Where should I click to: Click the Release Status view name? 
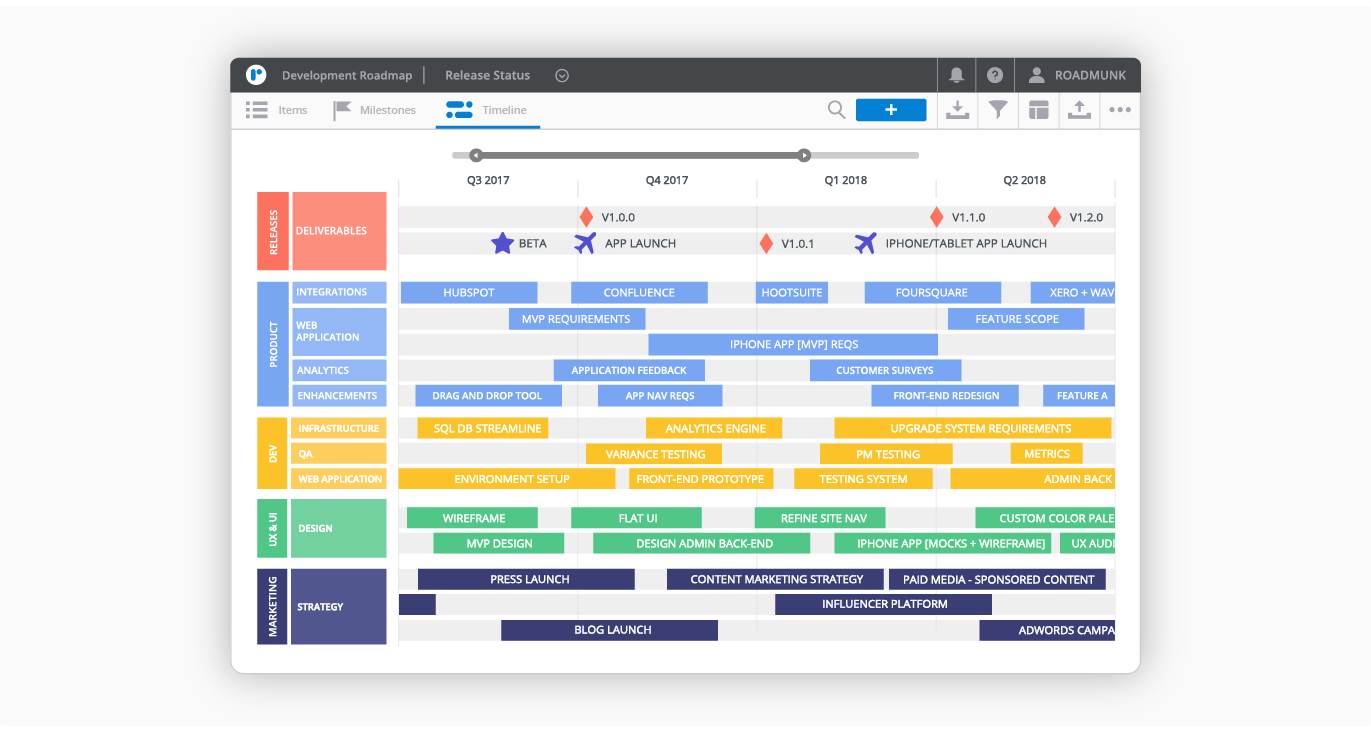tap(487, 75)
